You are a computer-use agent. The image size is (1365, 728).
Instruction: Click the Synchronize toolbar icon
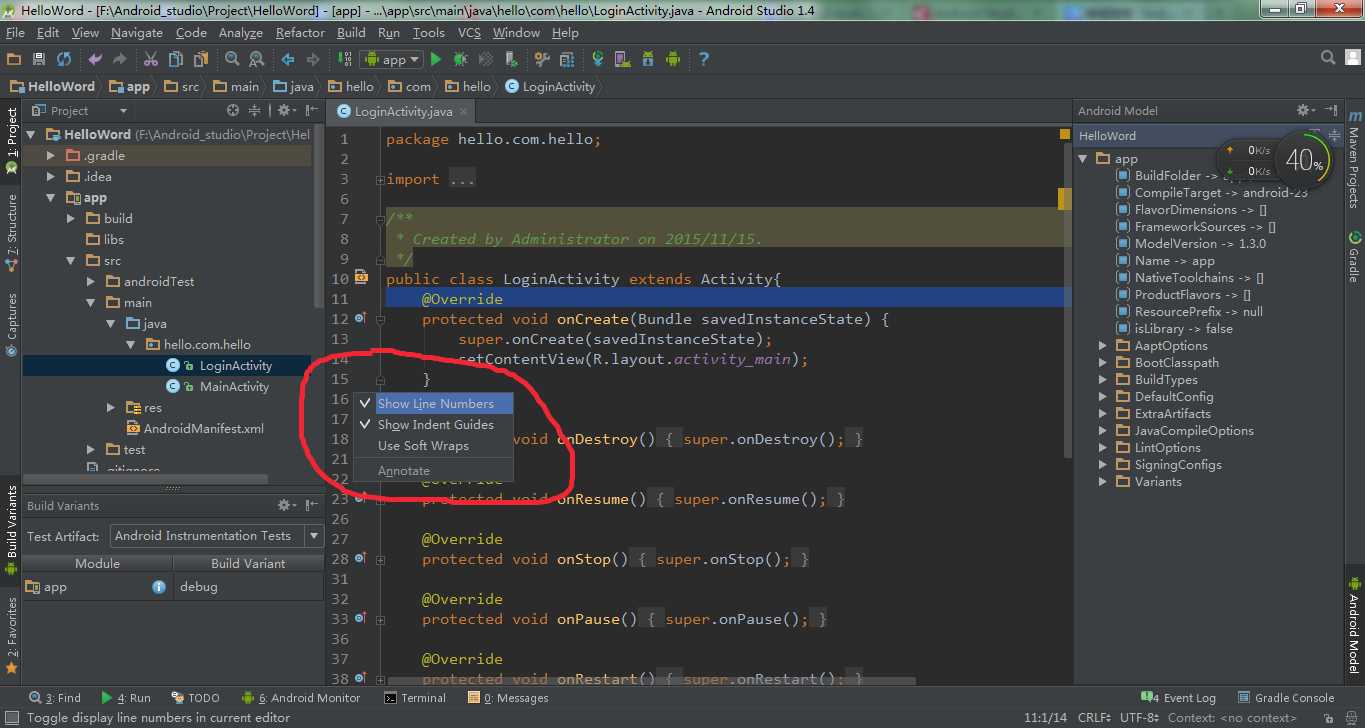[x=64, y=59]
